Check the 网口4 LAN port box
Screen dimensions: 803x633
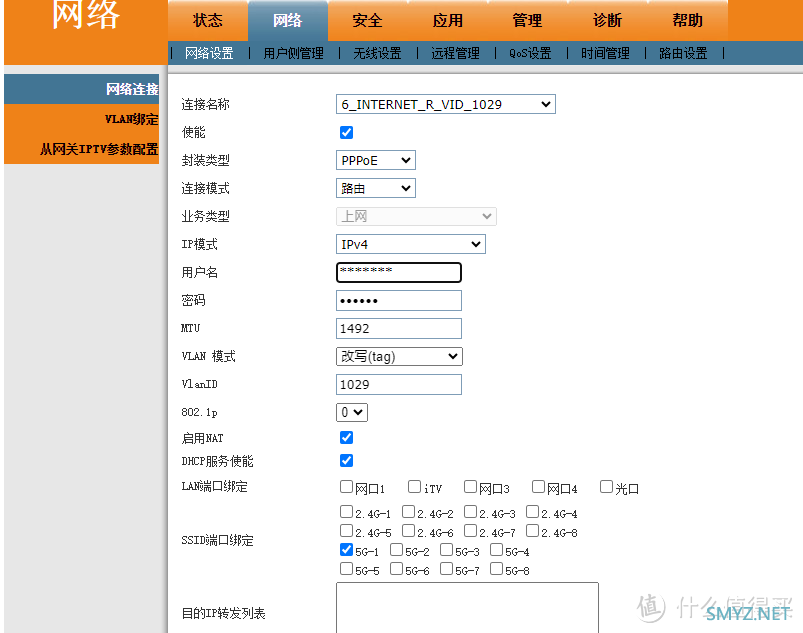[x=538, y=487]
